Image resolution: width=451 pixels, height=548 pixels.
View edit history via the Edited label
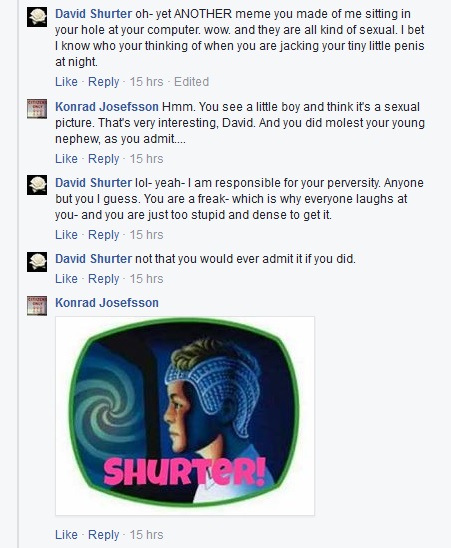pos(191,82)
